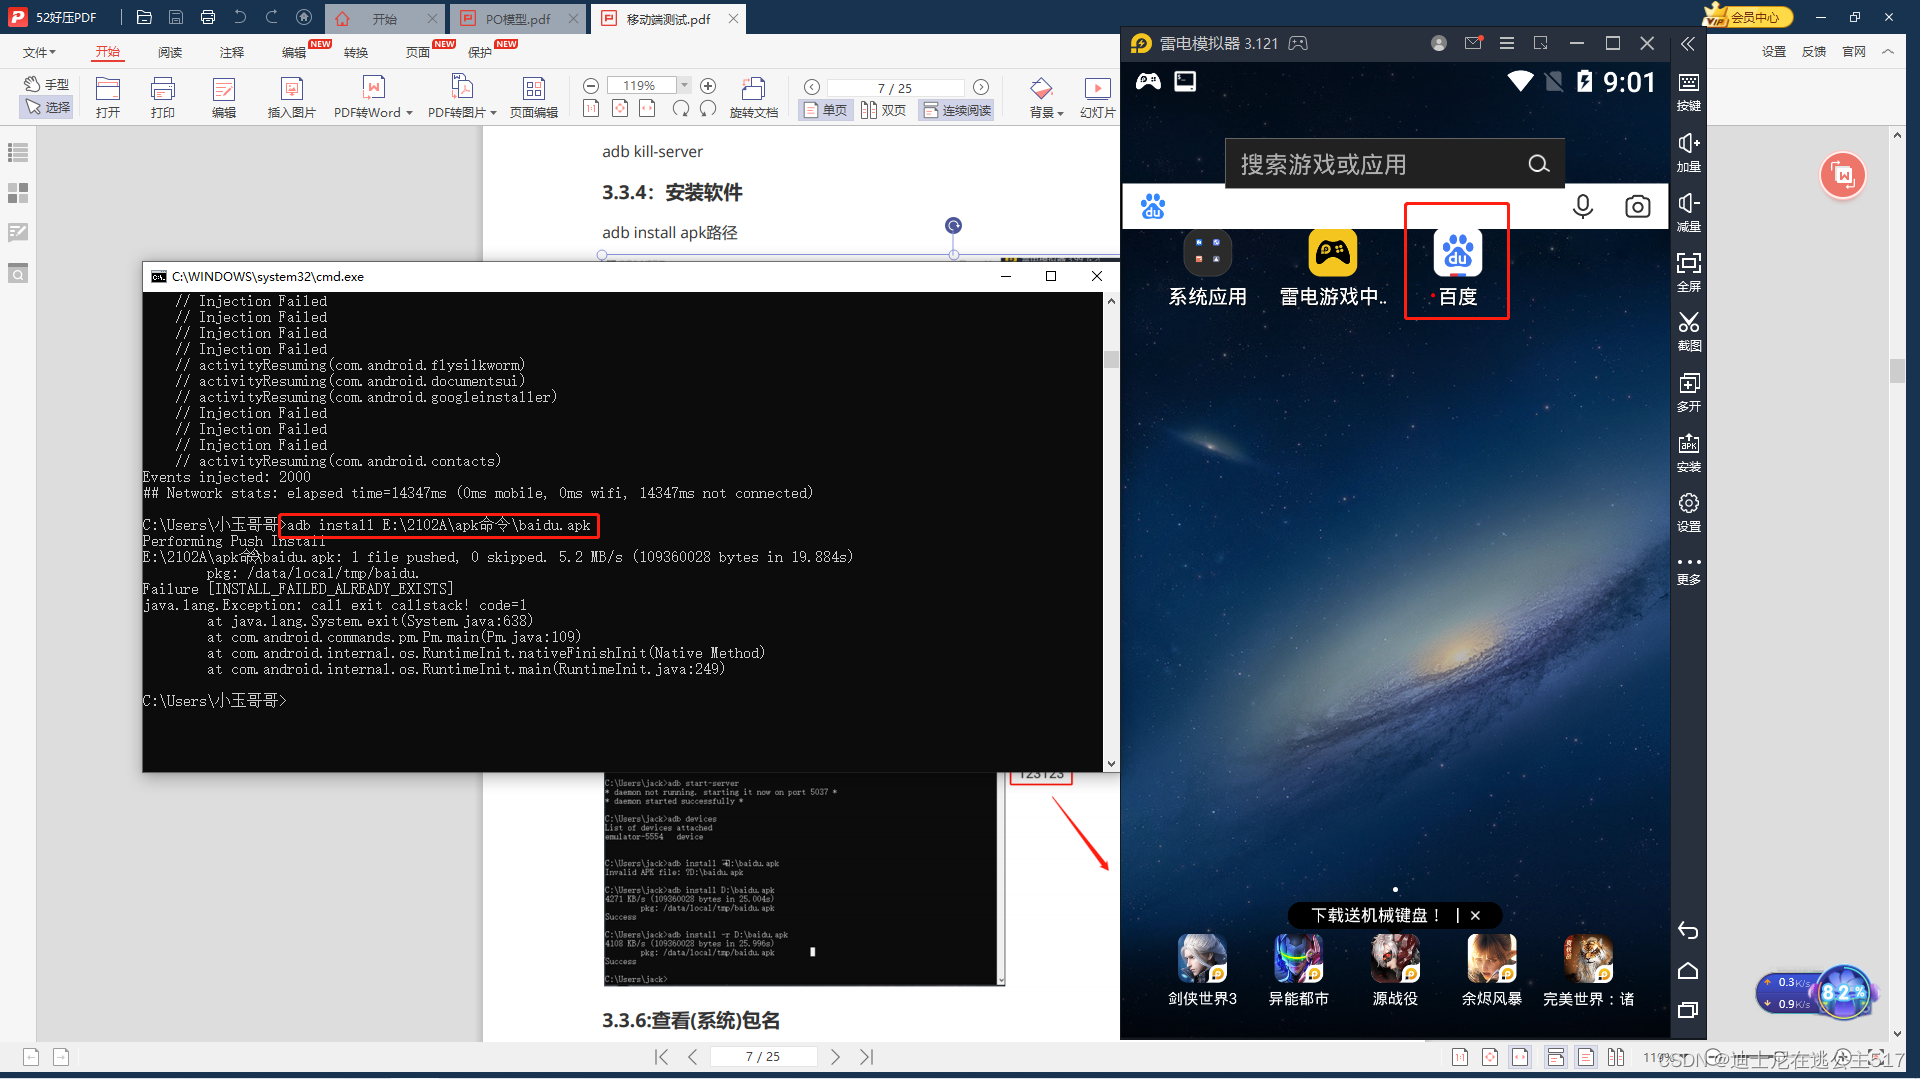Jump to last page in bottom navigation
The width and height of the screenshot is (1920, 1079).
[867, 1057]
